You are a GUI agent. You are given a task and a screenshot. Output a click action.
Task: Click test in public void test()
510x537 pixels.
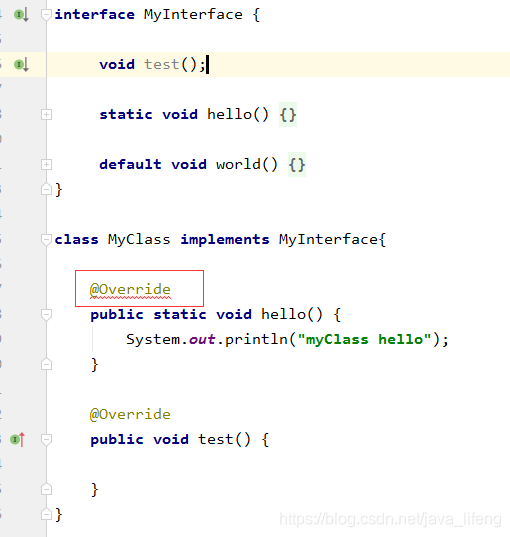(216, 439)
